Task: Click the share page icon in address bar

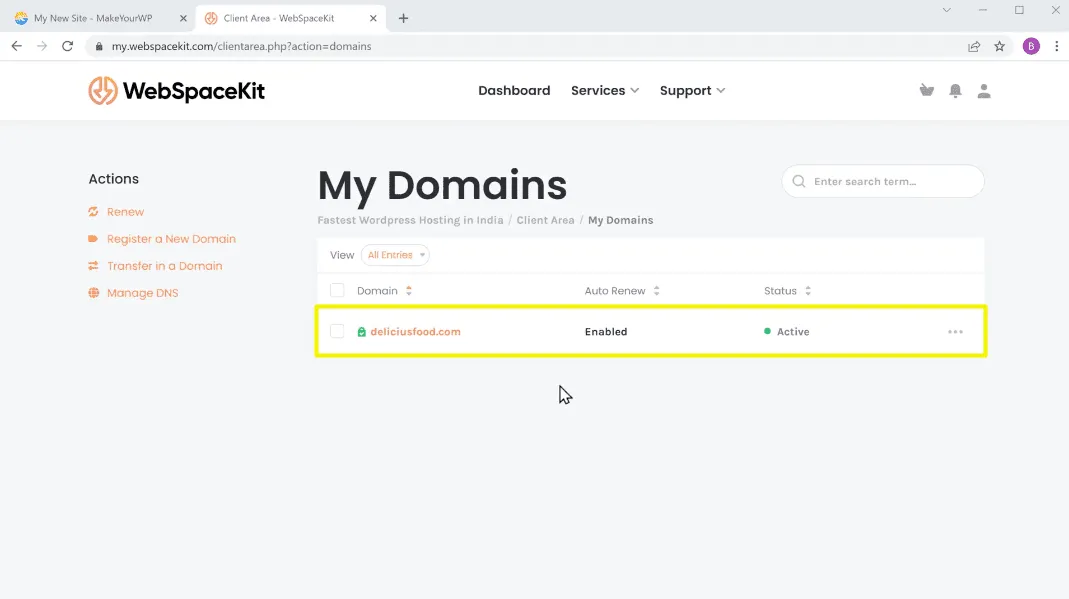Action: 973,46
